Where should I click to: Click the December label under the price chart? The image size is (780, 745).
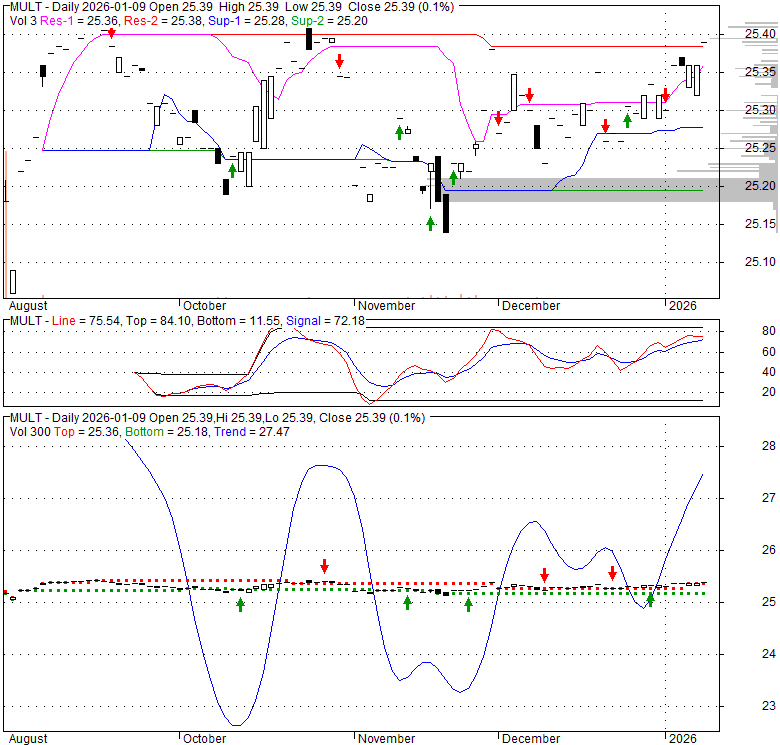click(x=531, y=305)
